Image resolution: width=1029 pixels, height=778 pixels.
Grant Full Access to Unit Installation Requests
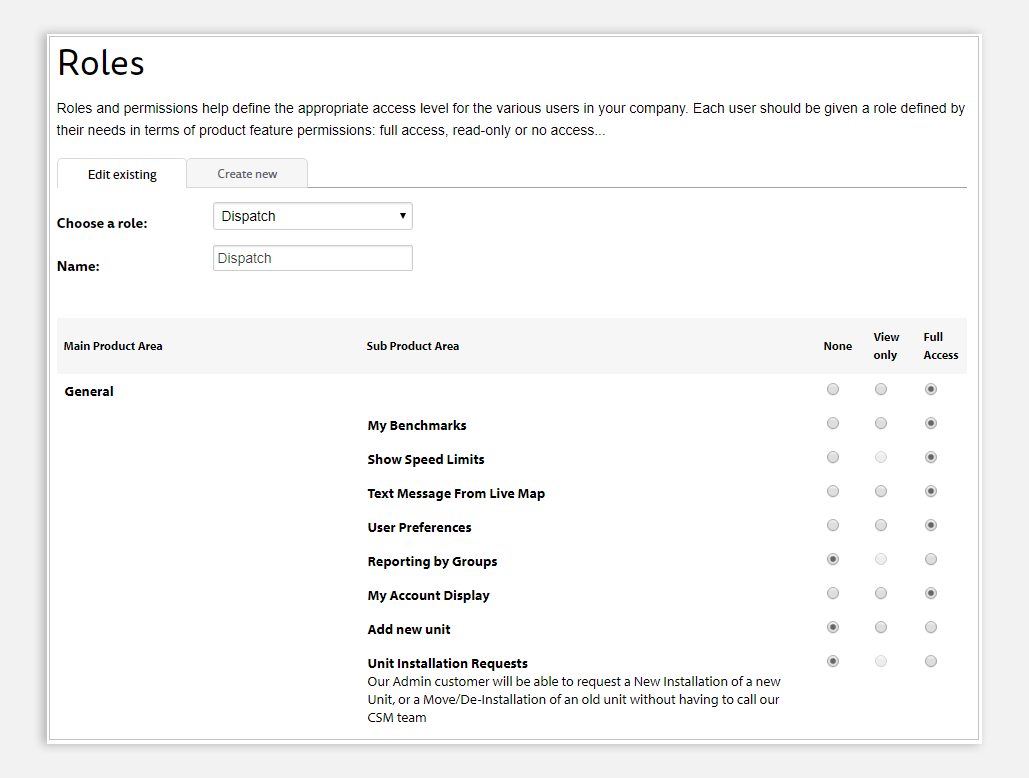(931, 661)
